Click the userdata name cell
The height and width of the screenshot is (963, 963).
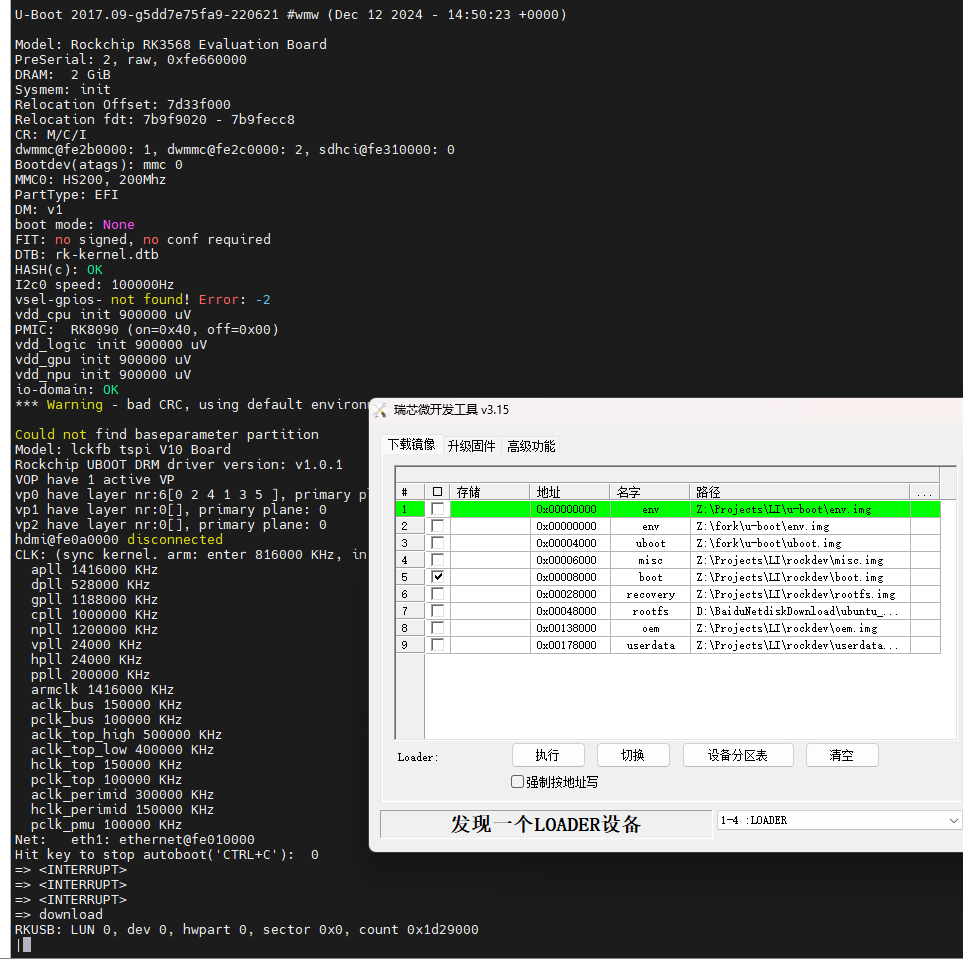point(650,645)
